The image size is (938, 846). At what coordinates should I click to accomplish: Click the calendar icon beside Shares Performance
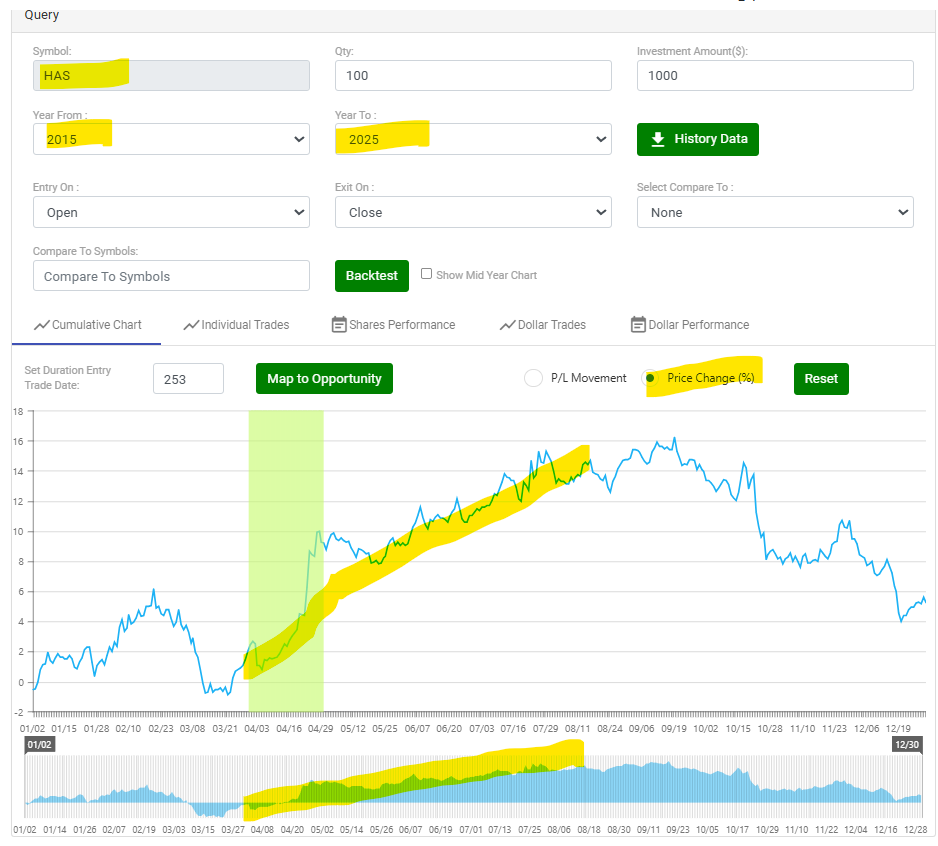pyautogui.click(x=339, y=324)
